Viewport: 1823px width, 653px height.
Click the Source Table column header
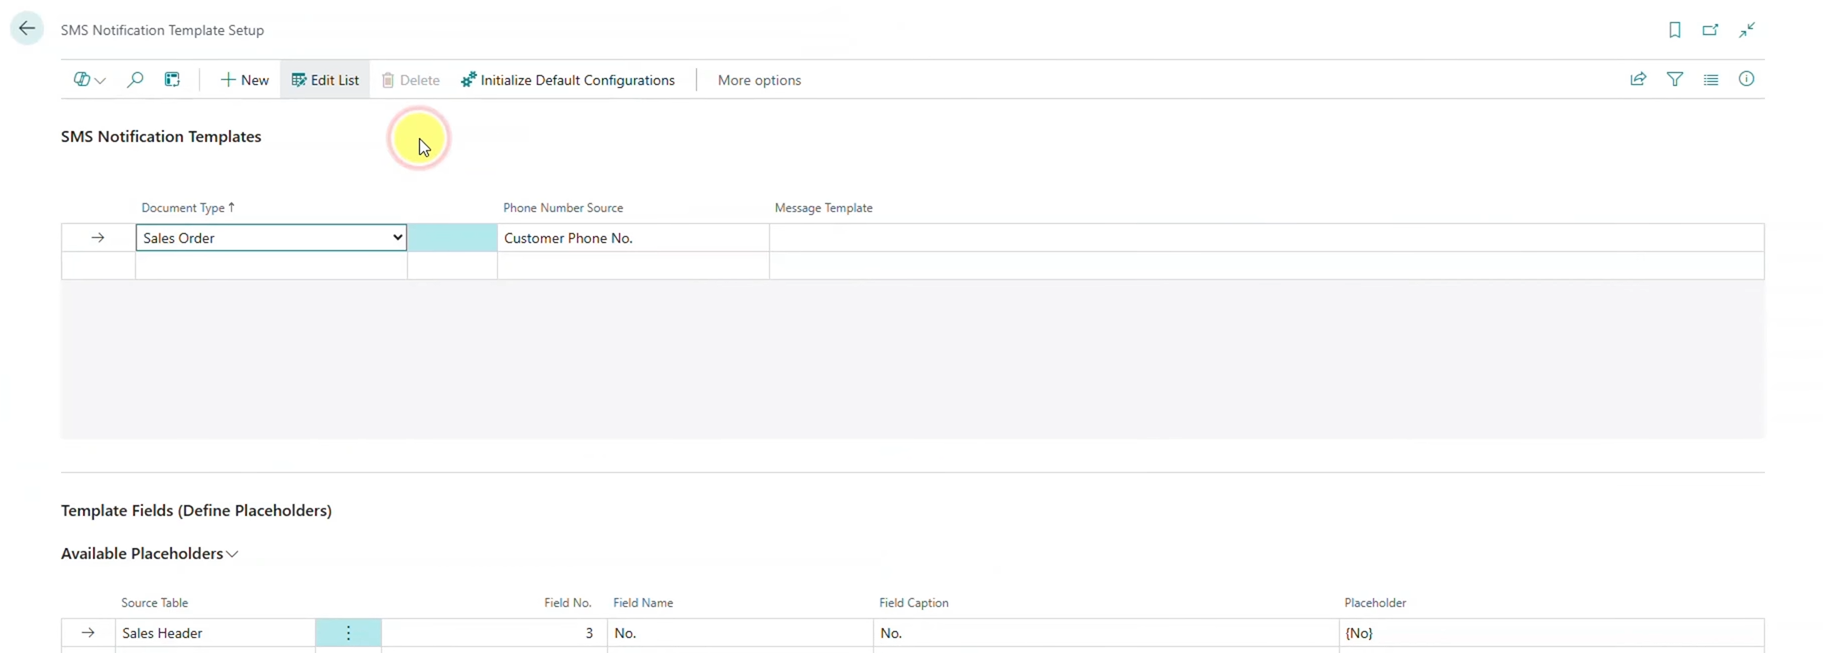coord(155,603)
